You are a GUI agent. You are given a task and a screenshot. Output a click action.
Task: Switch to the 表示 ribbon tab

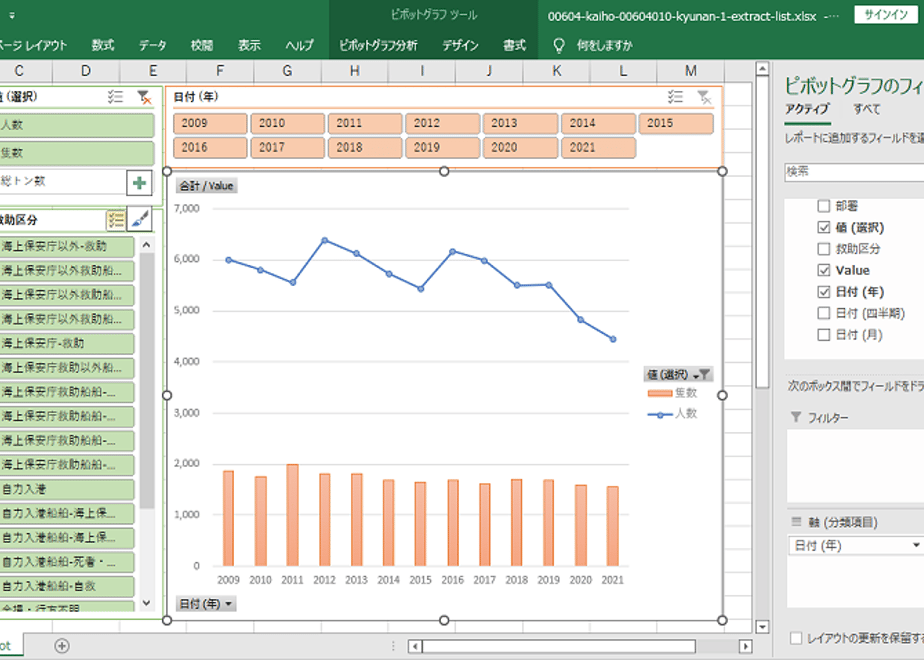tap(249, 45)
